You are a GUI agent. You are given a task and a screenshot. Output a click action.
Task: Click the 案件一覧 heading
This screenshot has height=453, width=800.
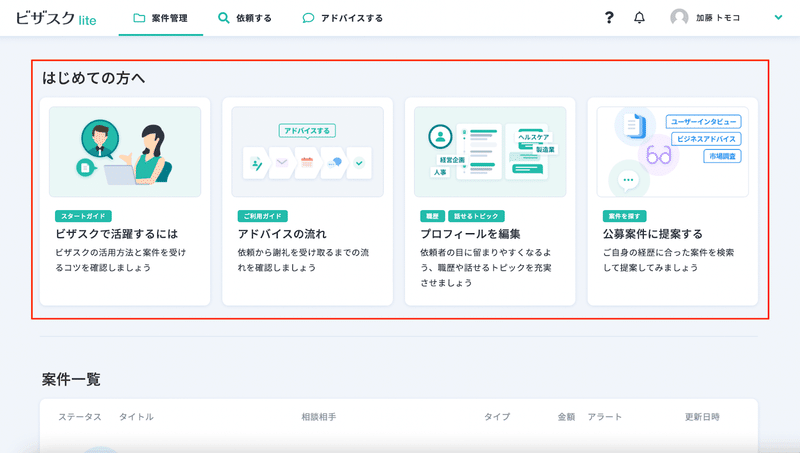click(x=71, y=379)
